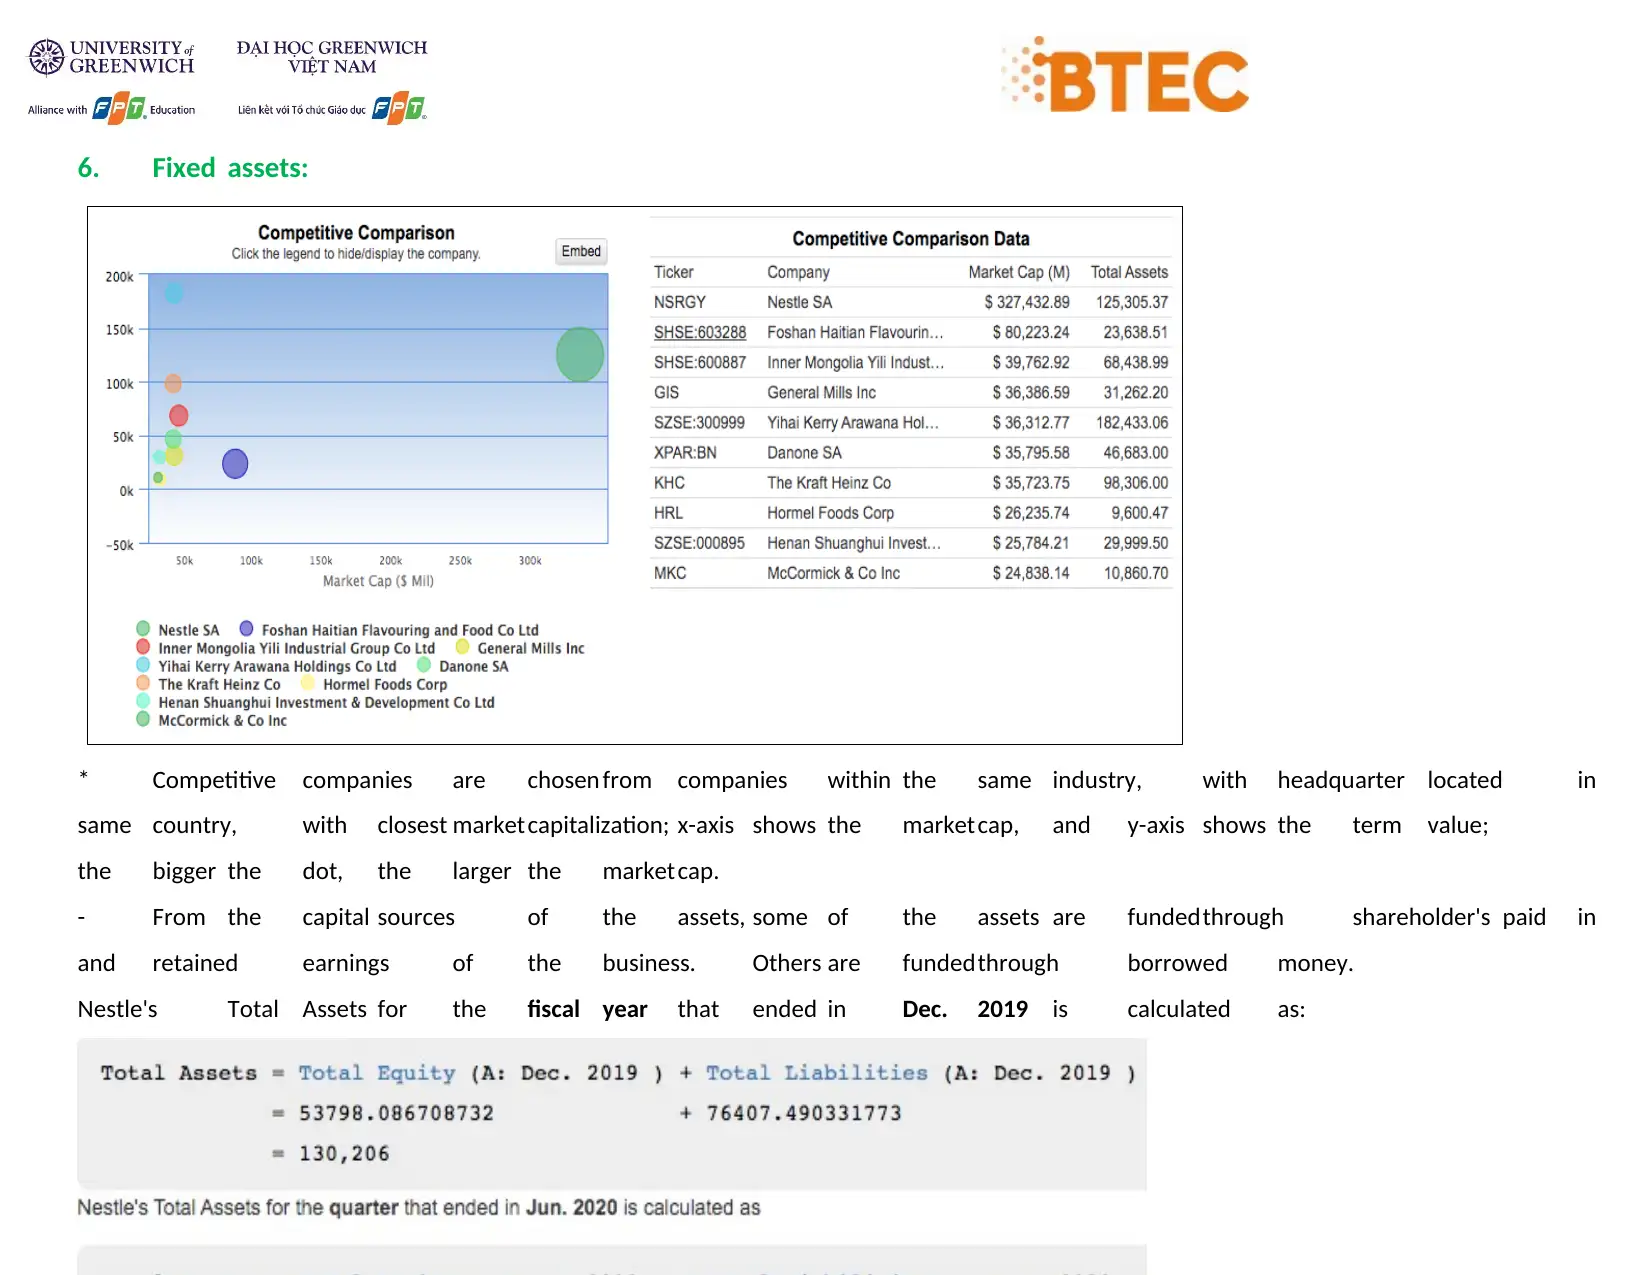The width and height of the screenshot is (1651, 1275).
Task: Click the red Inner Mongolia Yili bubble
Action: tap(179, 415)
